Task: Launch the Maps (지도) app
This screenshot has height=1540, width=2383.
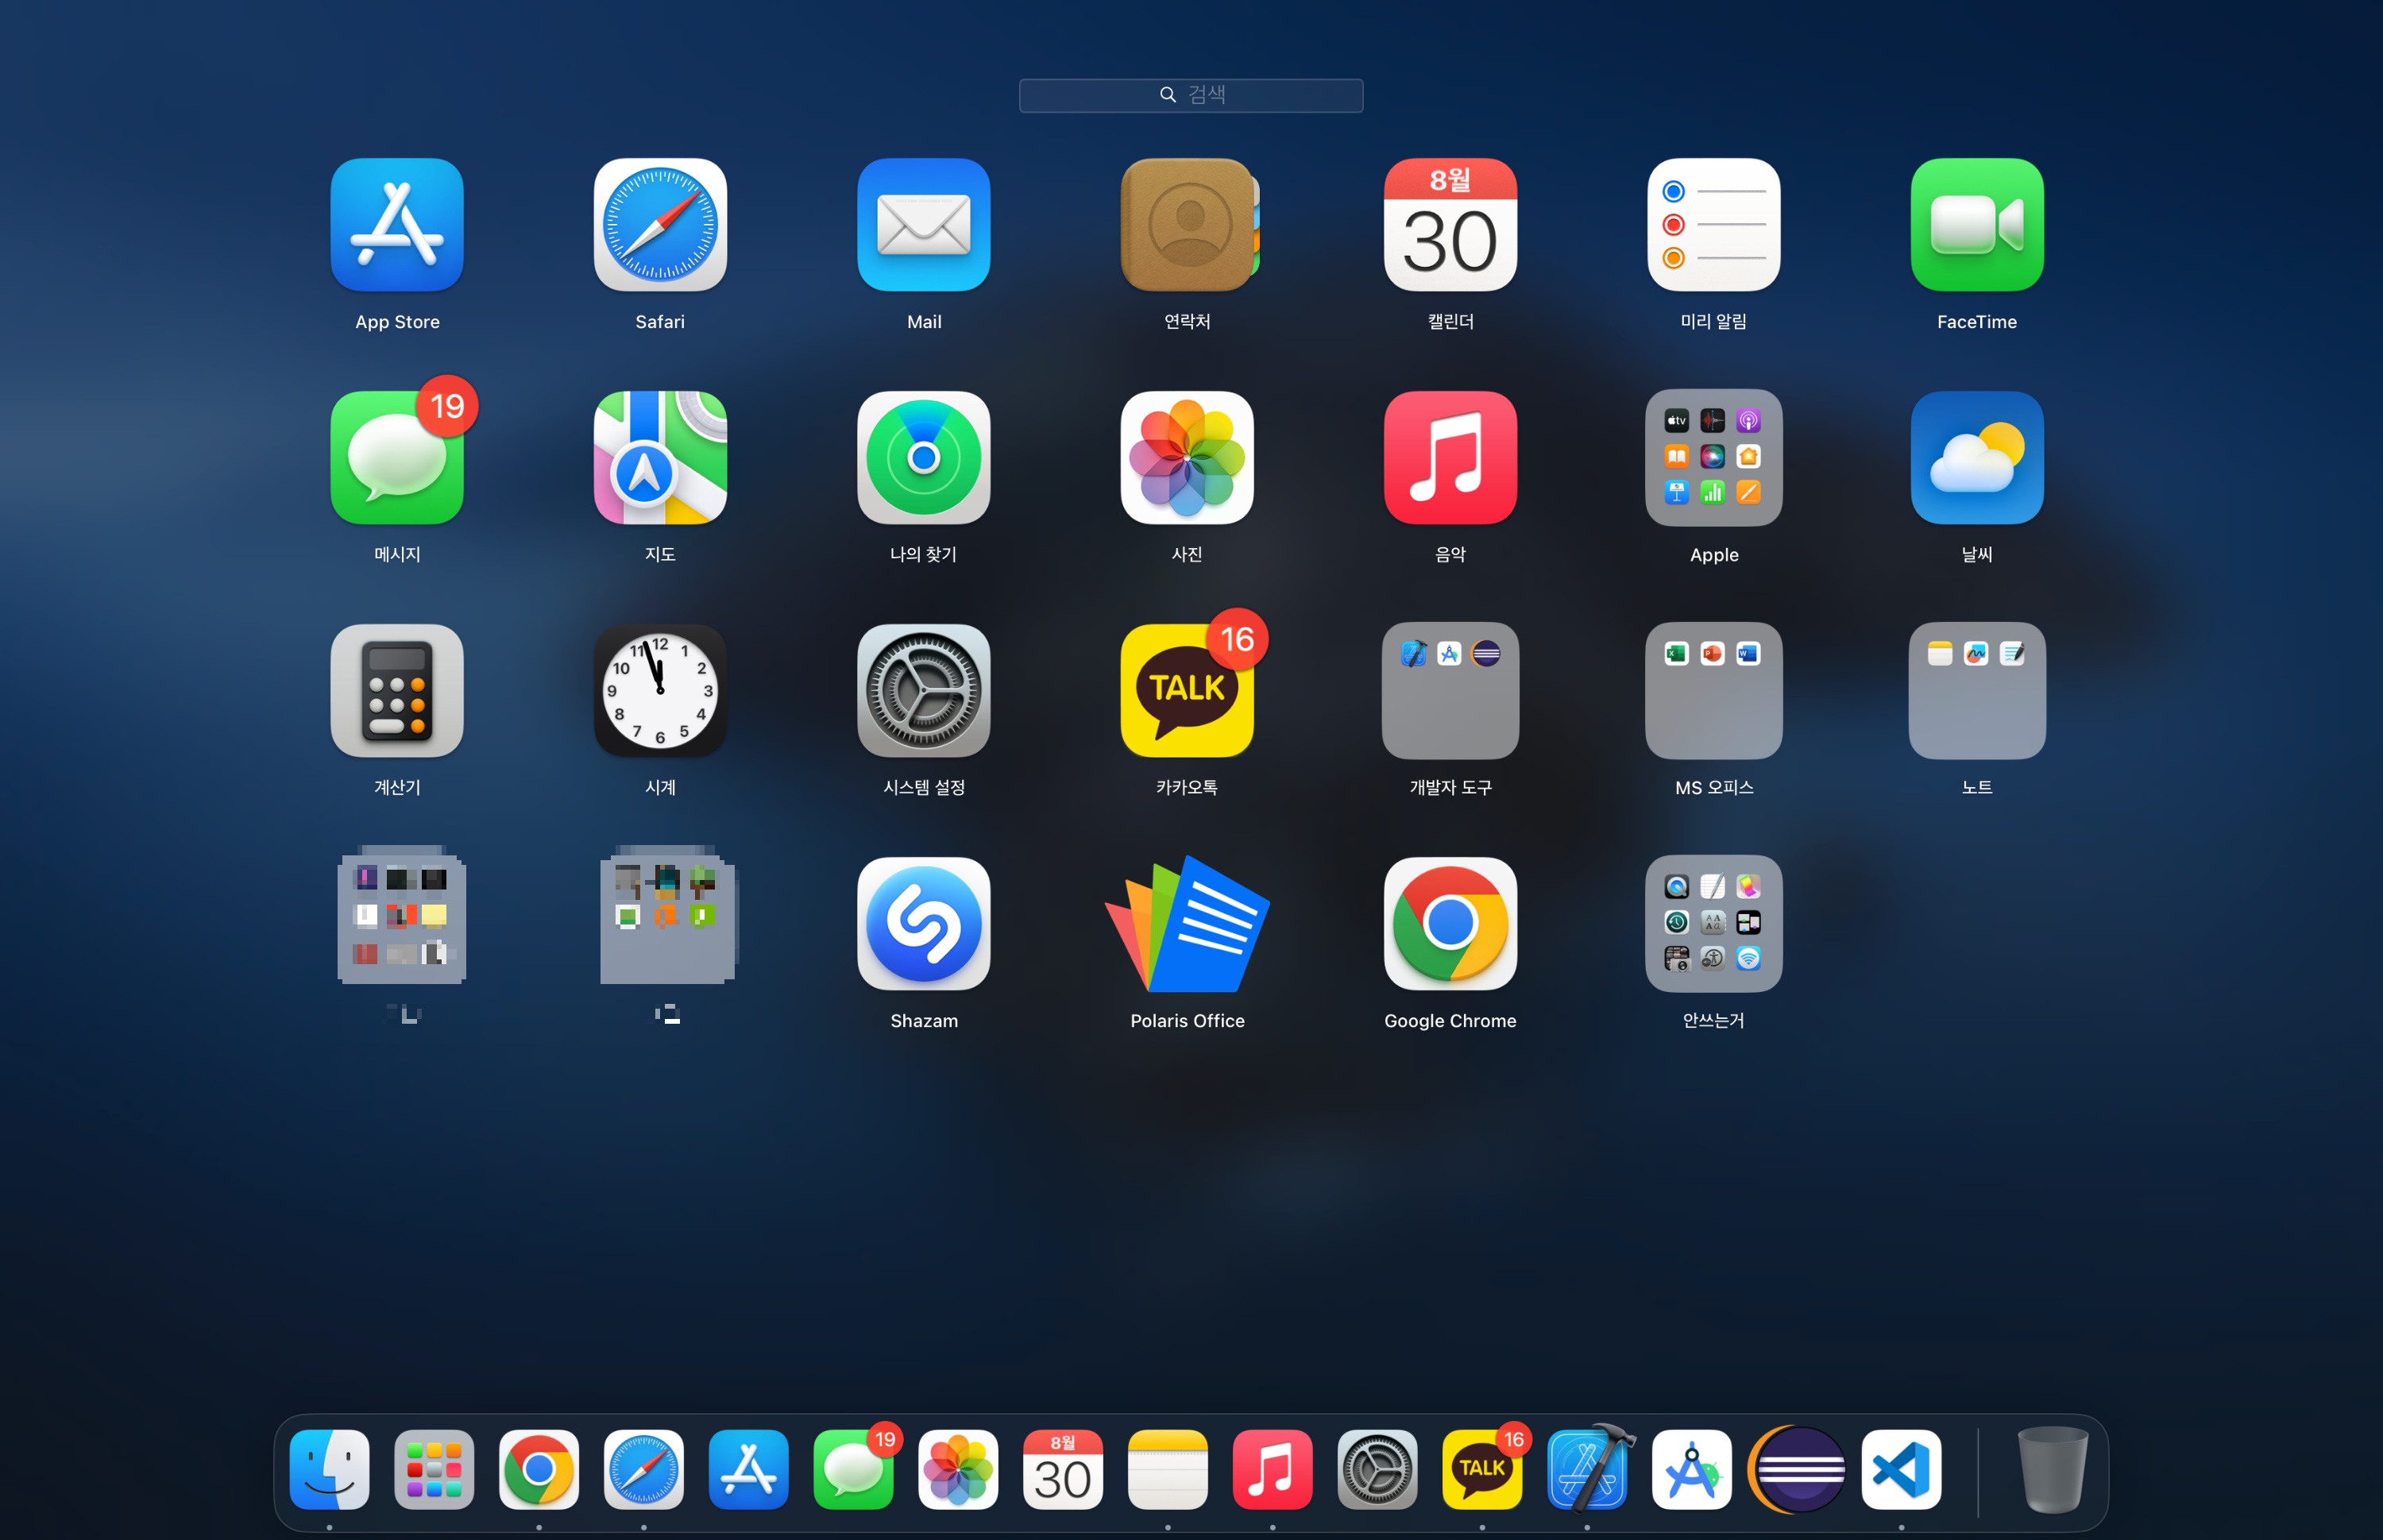Action: 660,457
